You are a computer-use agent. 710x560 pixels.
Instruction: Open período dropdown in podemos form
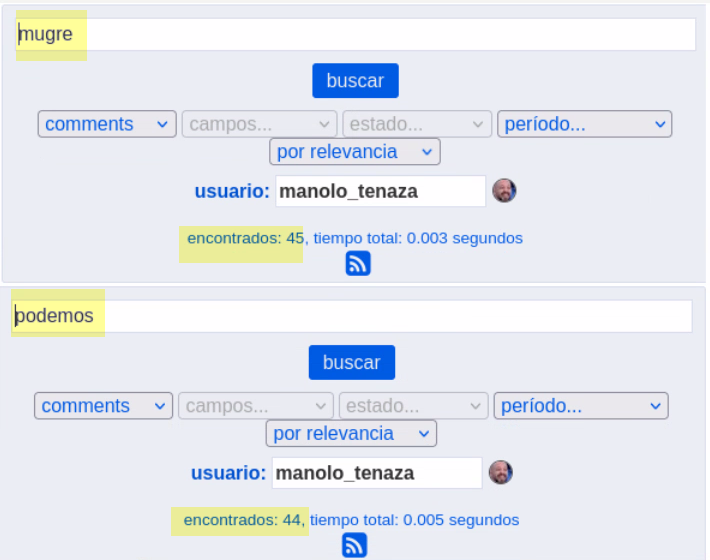tap(581, 406)
